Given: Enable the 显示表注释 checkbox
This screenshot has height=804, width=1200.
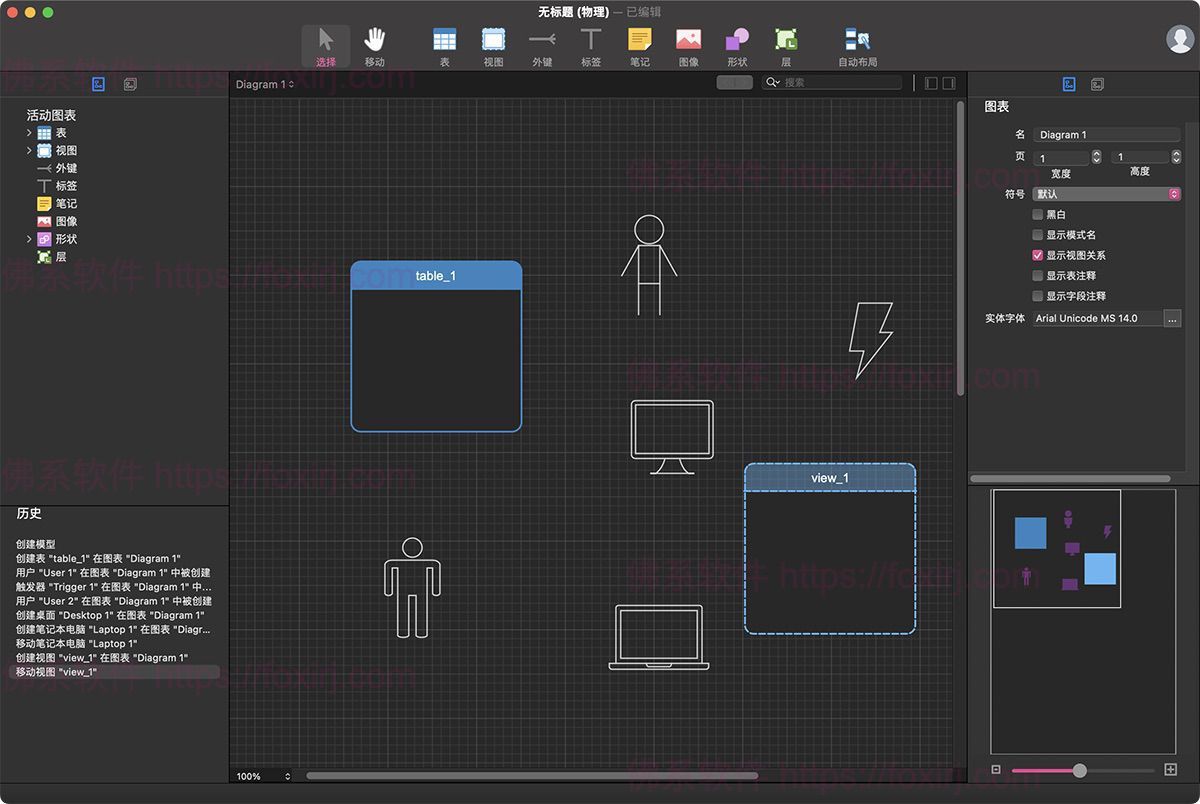Looking at the screenshot, I should pos(1038,276).
